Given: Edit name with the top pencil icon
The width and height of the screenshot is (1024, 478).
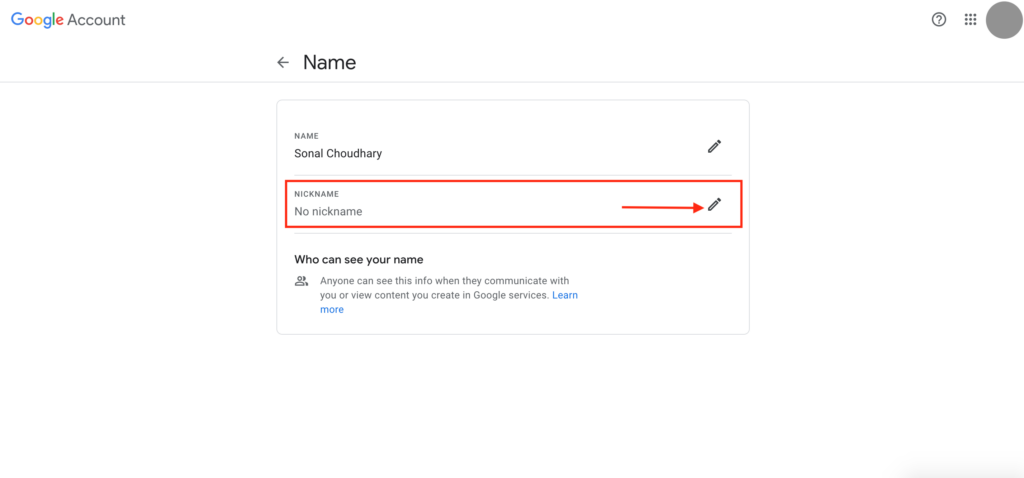Looking at the screenshot, I should click(x=714, y=146).
